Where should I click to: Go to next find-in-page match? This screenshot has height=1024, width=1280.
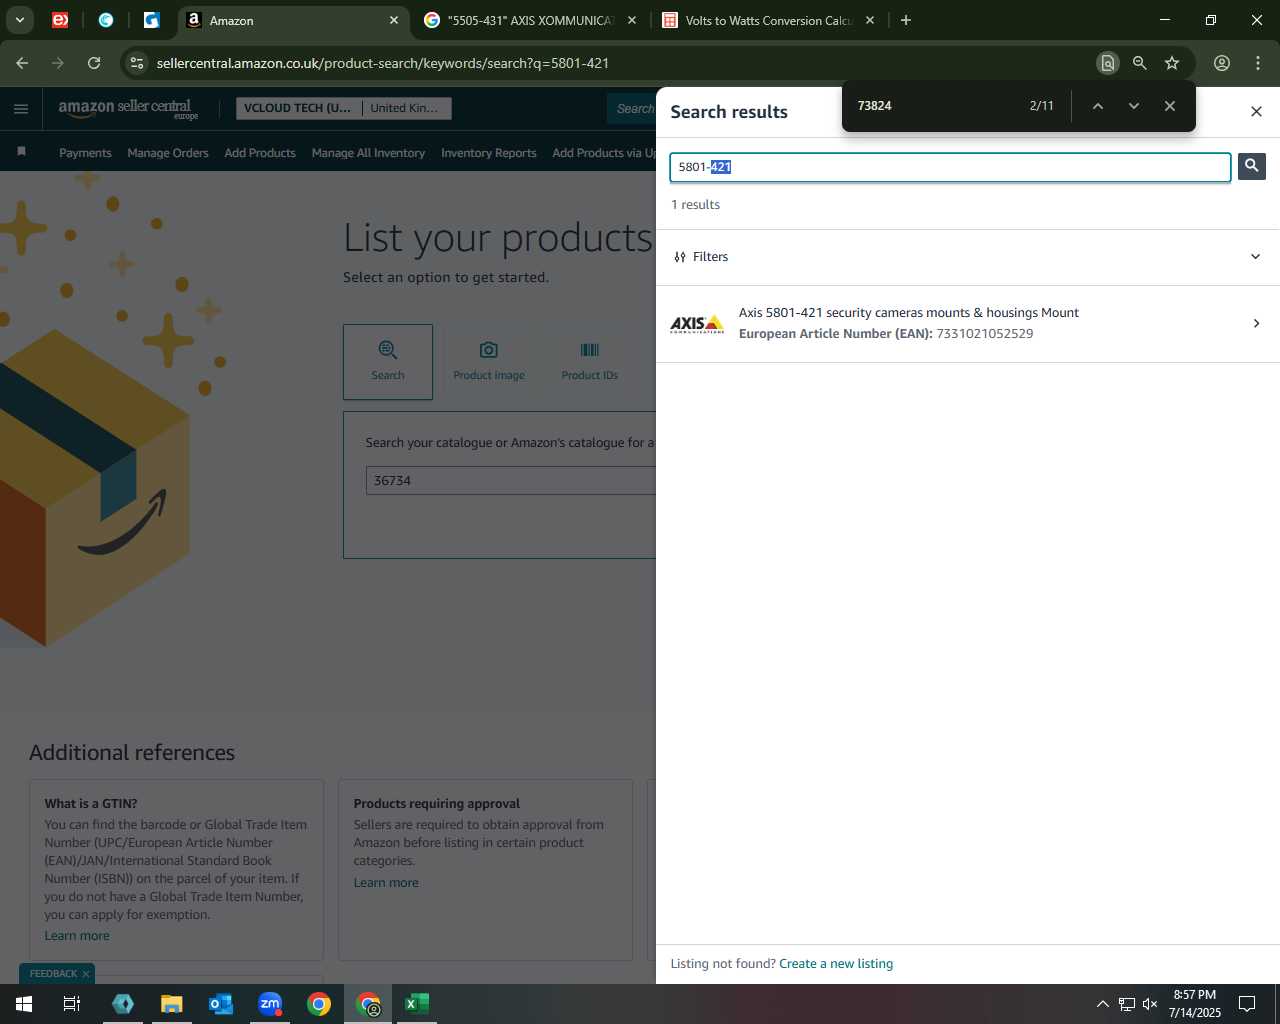[x=1133, y=106]
